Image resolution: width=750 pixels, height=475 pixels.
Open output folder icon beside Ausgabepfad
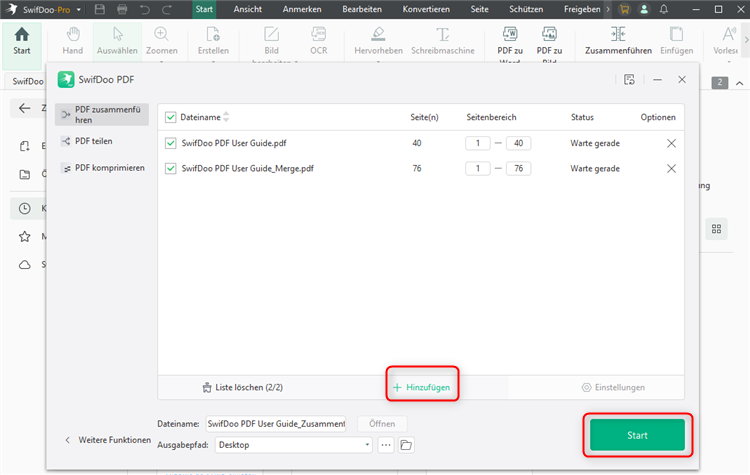point(406,445)
